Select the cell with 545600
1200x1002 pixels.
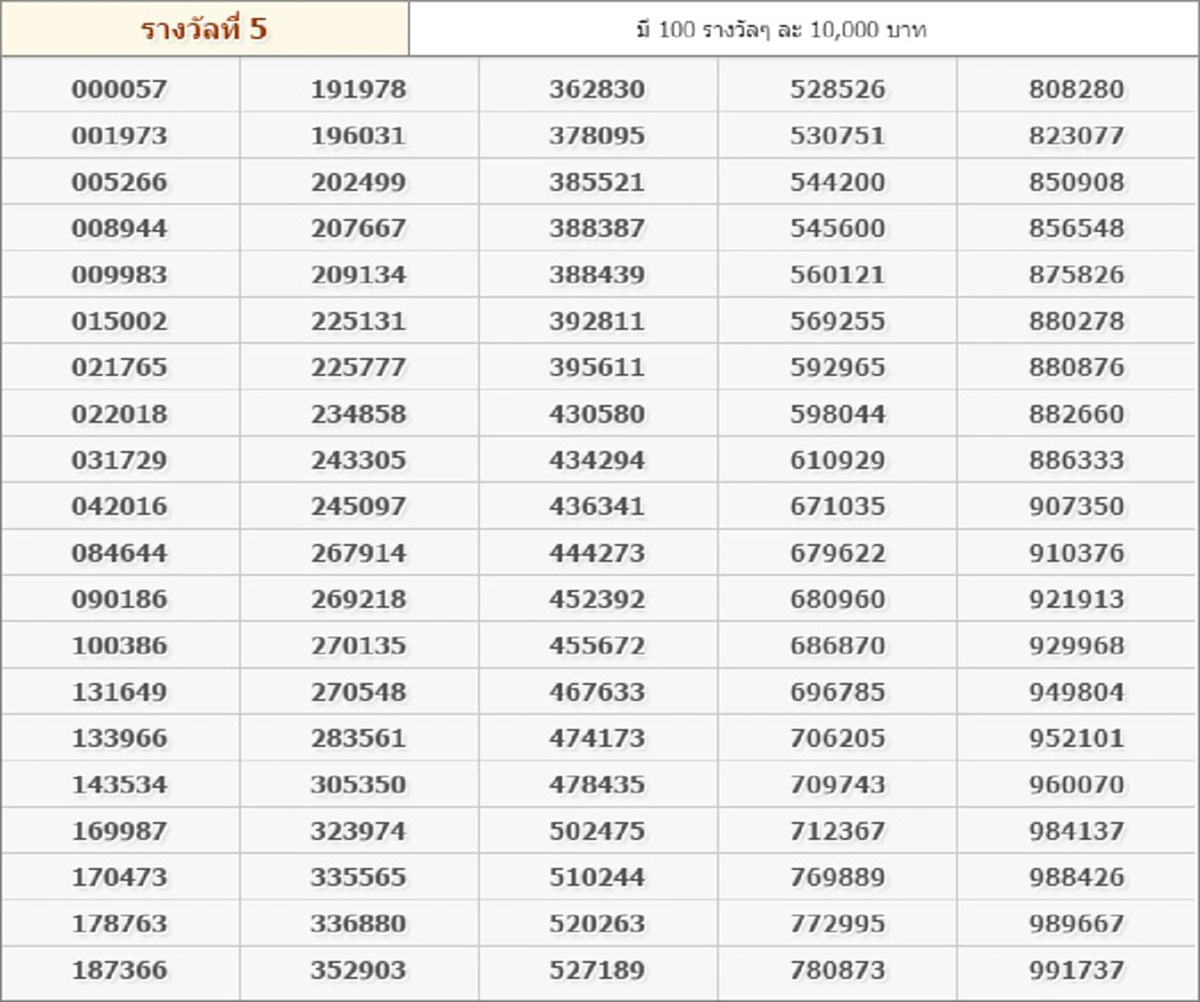pyautogui.click(x=837, y=228)
